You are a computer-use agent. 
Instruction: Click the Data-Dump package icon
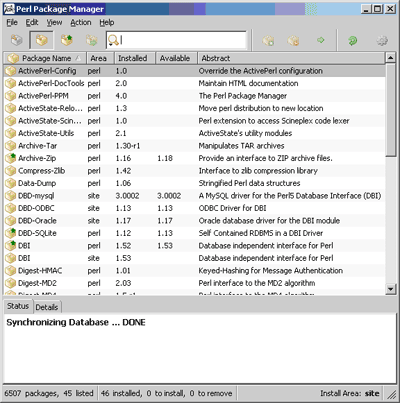[11, 183]
